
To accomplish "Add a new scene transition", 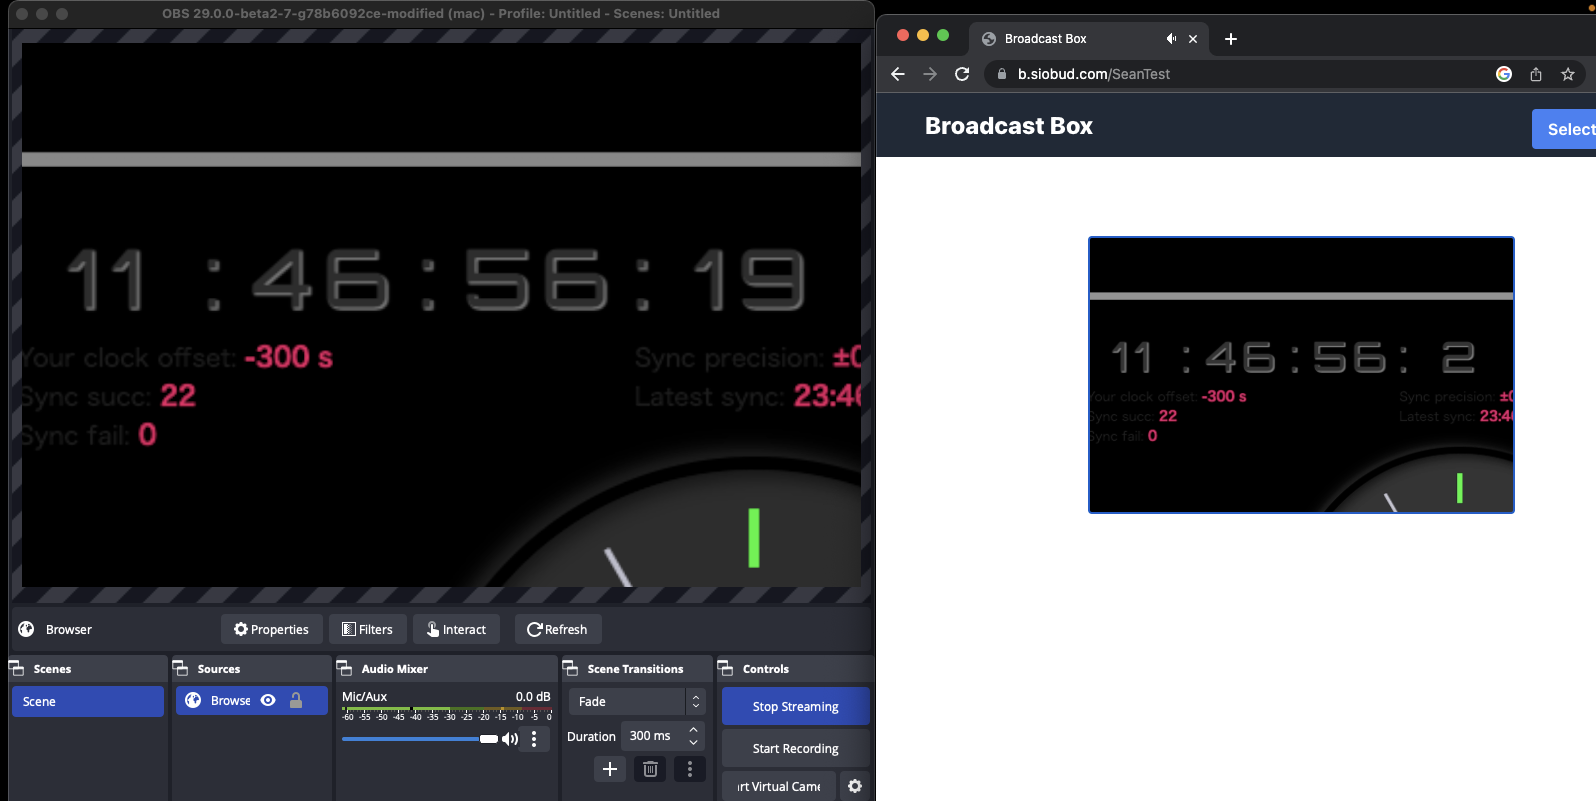I will [610, 769].
